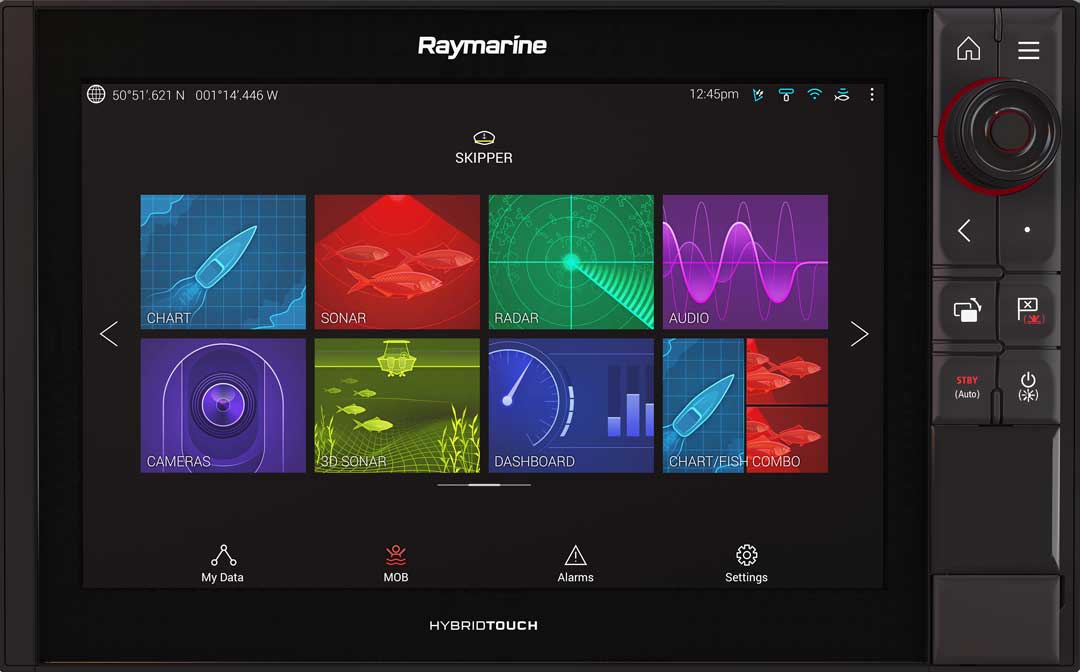Open the 3D Sonar app tile

pyautogui.click(x=397, y=406)
